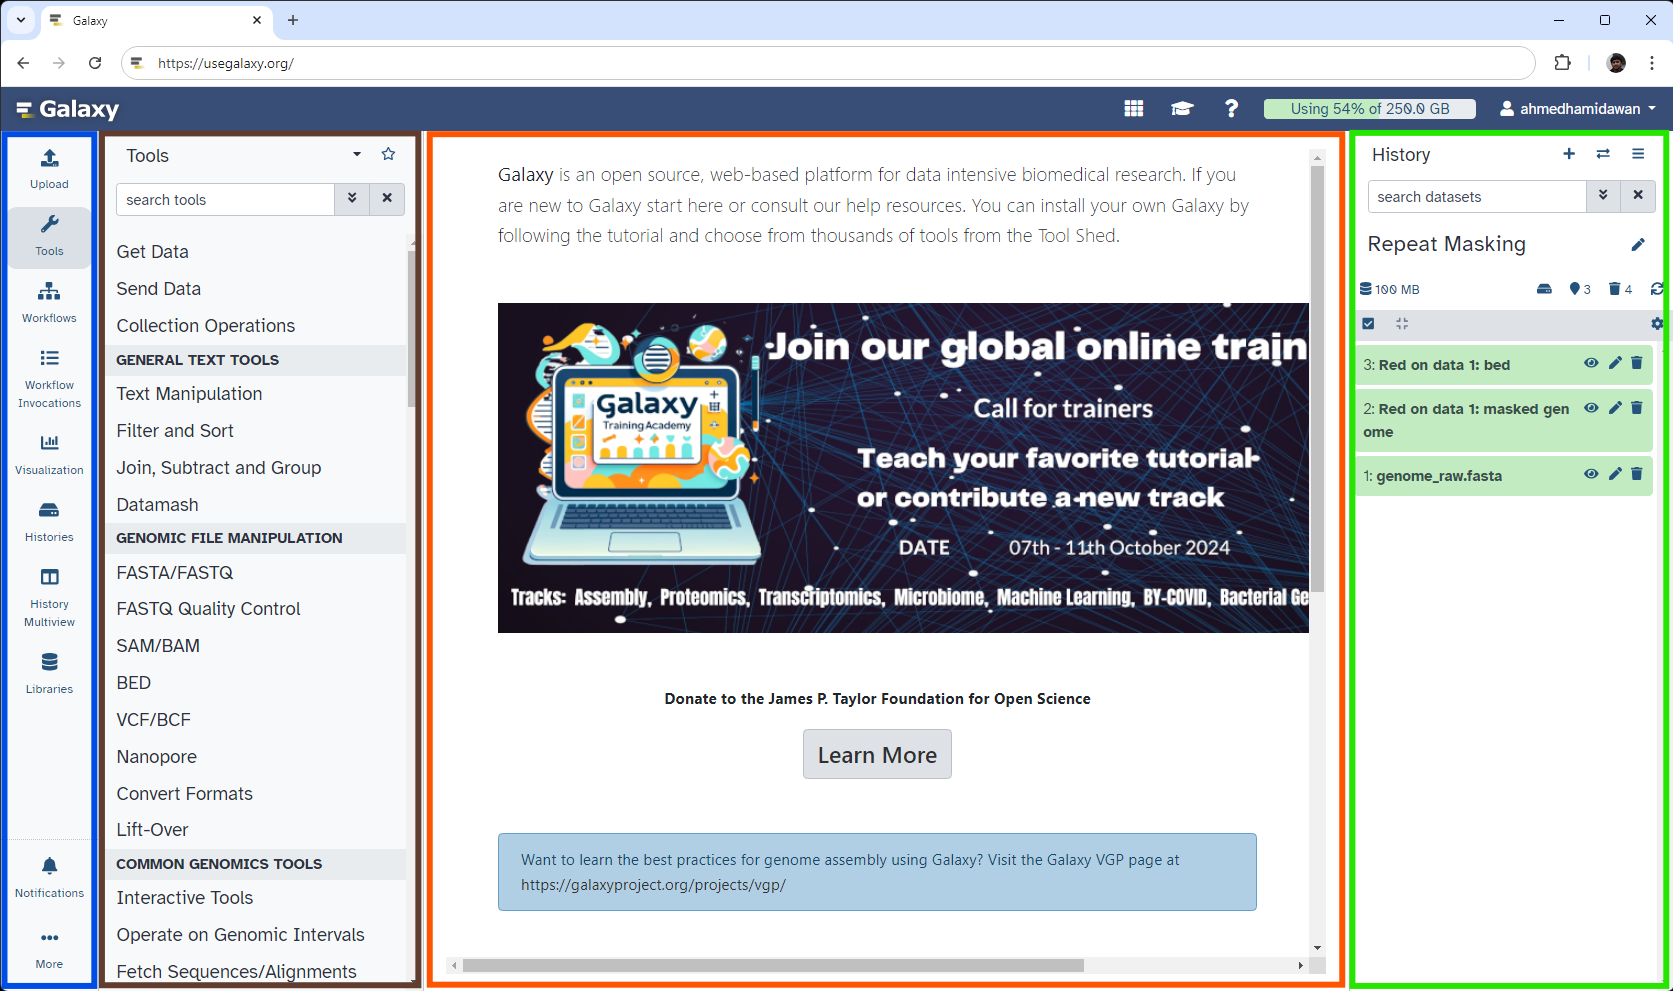Image resolution: width=1673 pixels, height=991 pixels.
Task: Open the Tools panel dropdown caret
Action: pyautogui.click(x=357, y=154)
